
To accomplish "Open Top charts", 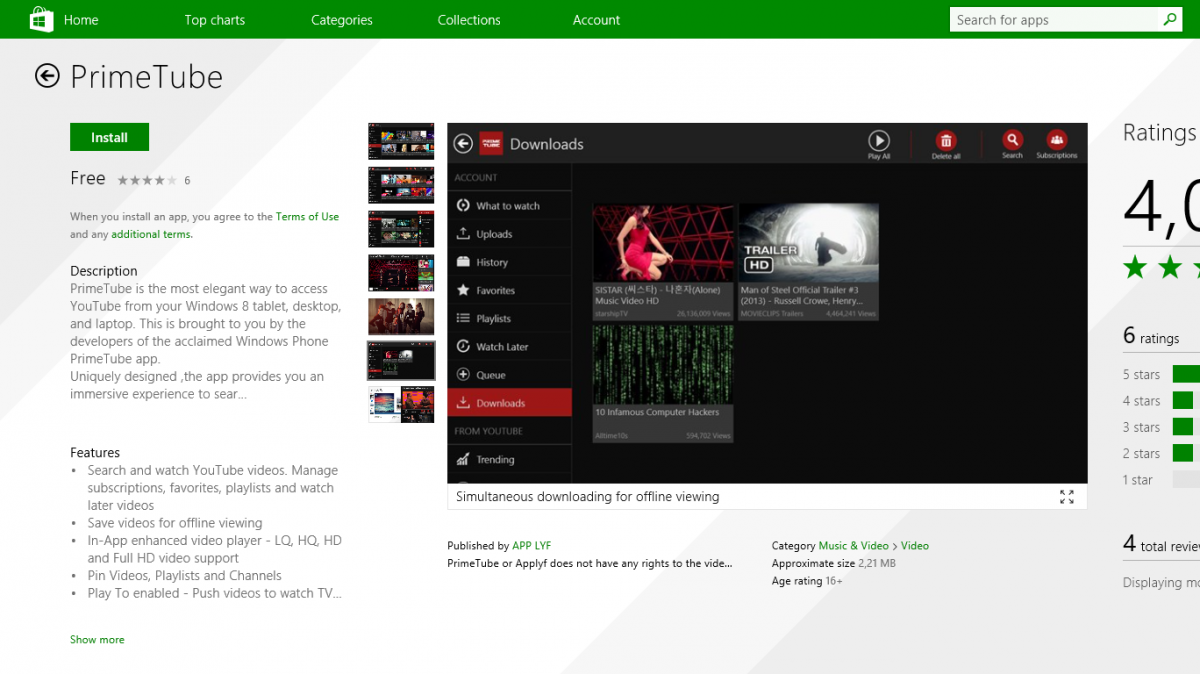I will click(214, 20).
